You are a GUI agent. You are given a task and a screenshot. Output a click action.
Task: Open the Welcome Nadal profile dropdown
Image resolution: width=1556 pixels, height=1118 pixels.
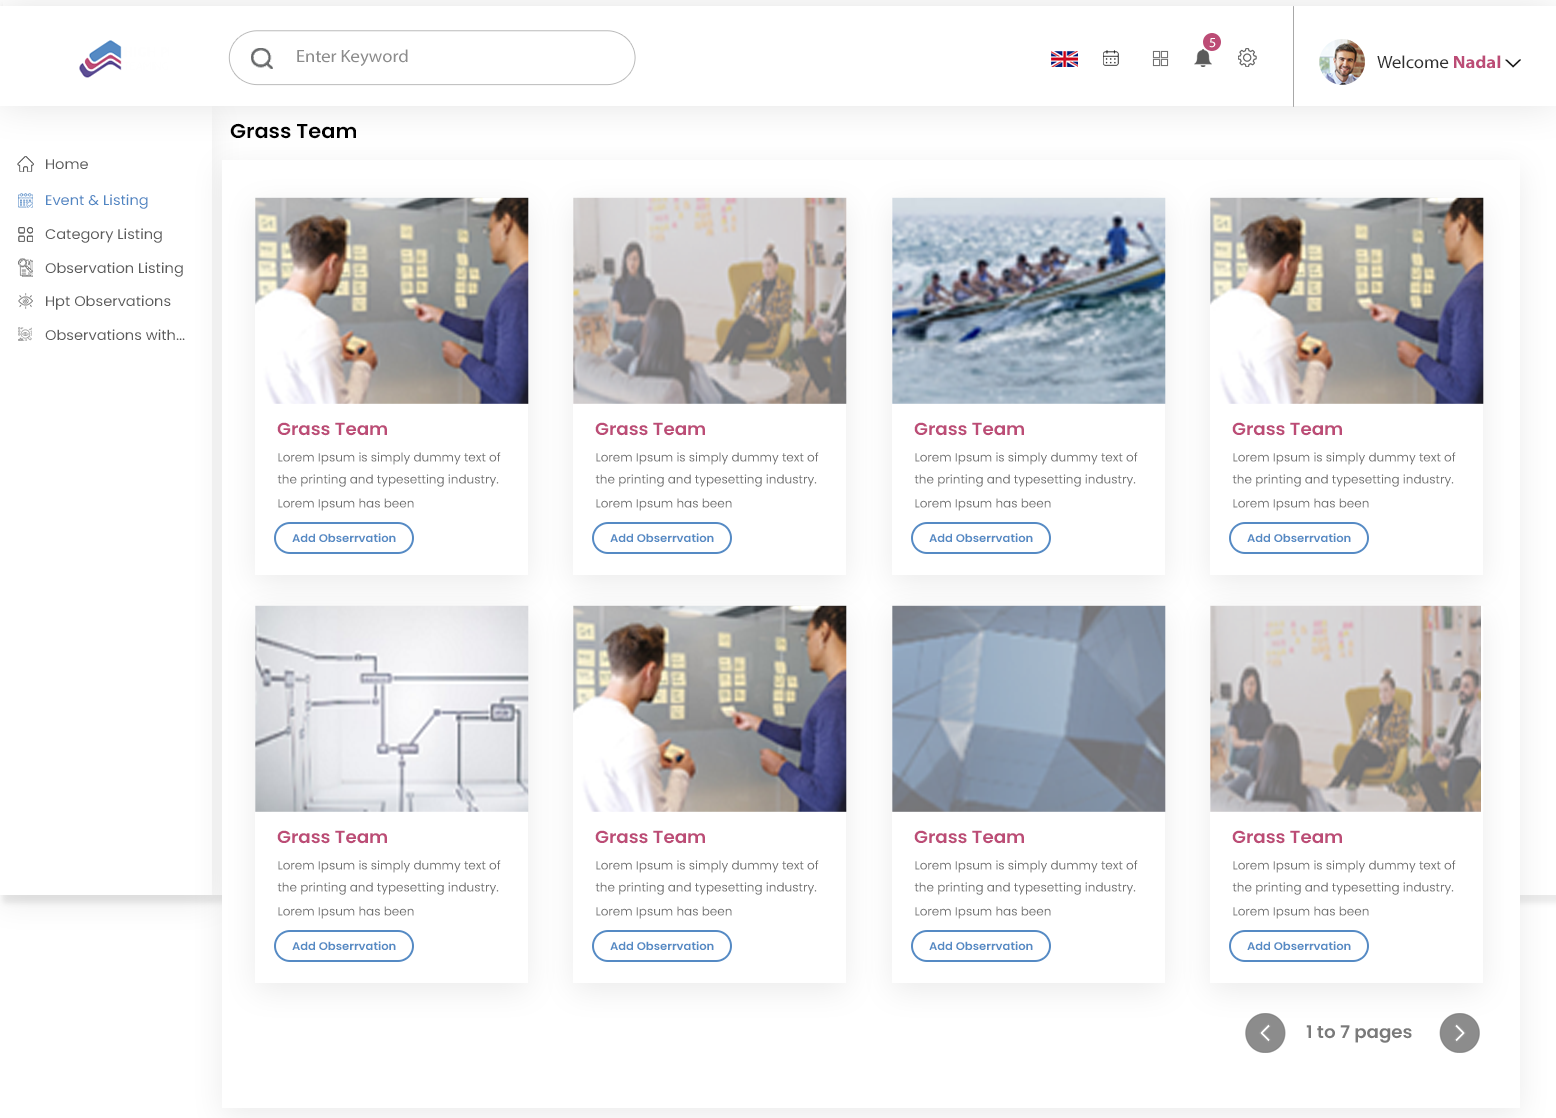click(x=1448, y=62)
